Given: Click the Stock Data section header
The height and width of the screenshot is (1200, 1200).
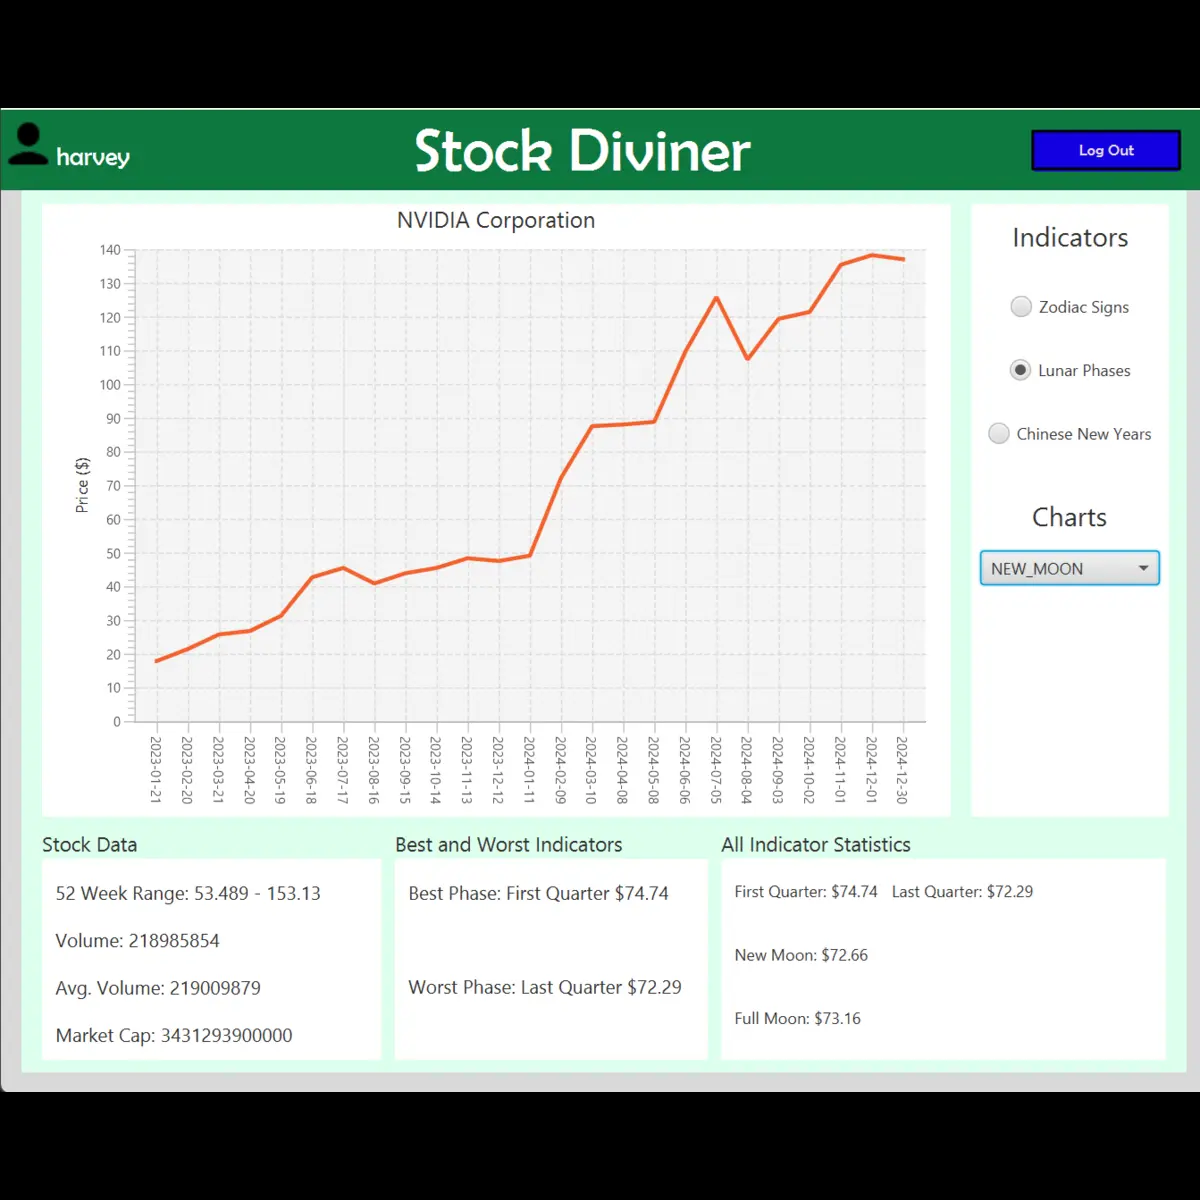Looking at the screenshot, I should coord(89,845).
